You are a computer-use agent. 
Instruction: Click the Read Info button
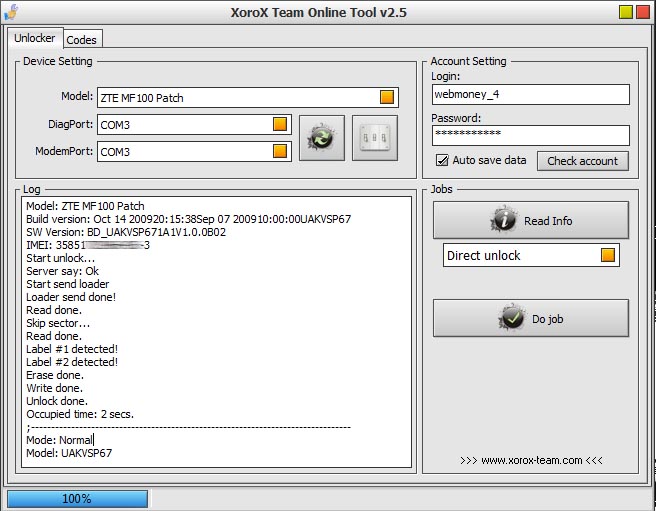[x=531, y=220]
